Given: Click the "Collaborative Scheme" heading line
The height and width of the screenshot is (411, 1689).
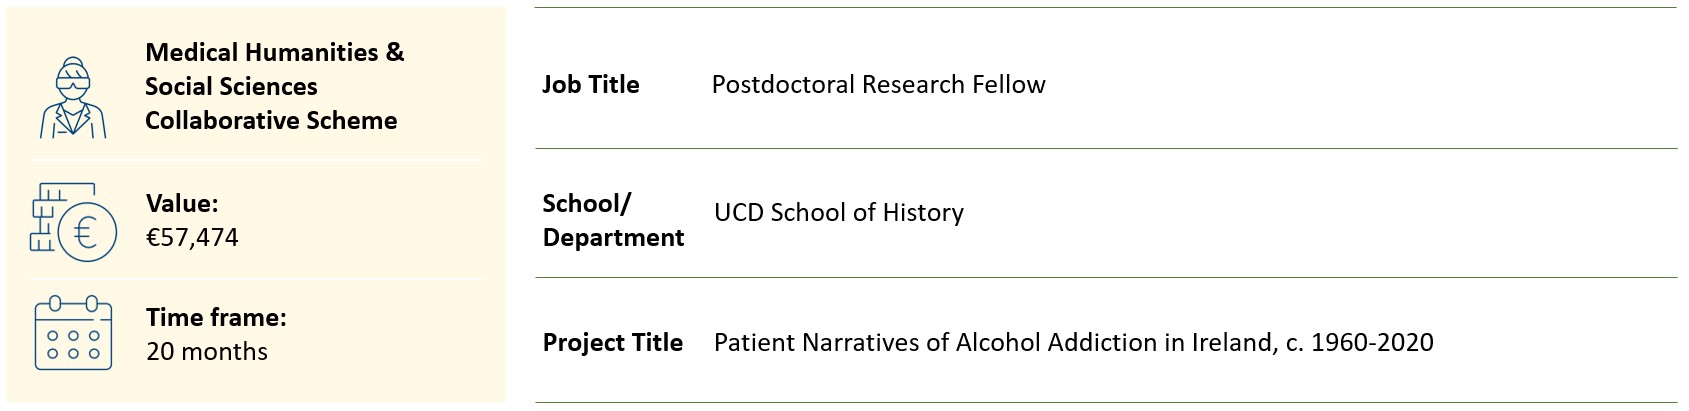Looking at the screenshot, I should (x=271, y=120).
